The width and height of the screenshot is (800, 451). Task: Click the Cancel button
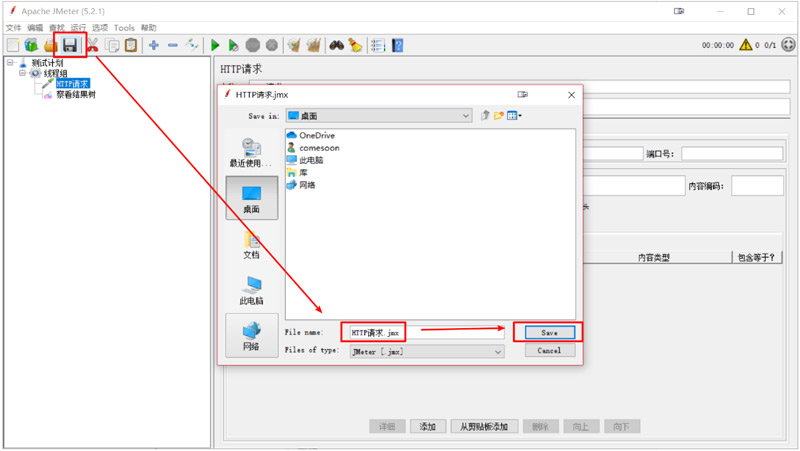(x=549, y=350)
